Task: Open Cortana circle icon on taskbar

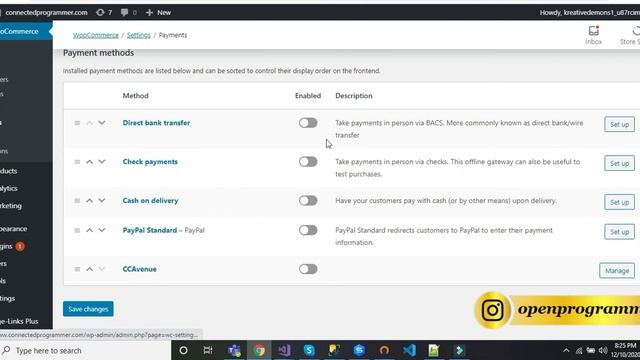Action: [x=183, y=350]
